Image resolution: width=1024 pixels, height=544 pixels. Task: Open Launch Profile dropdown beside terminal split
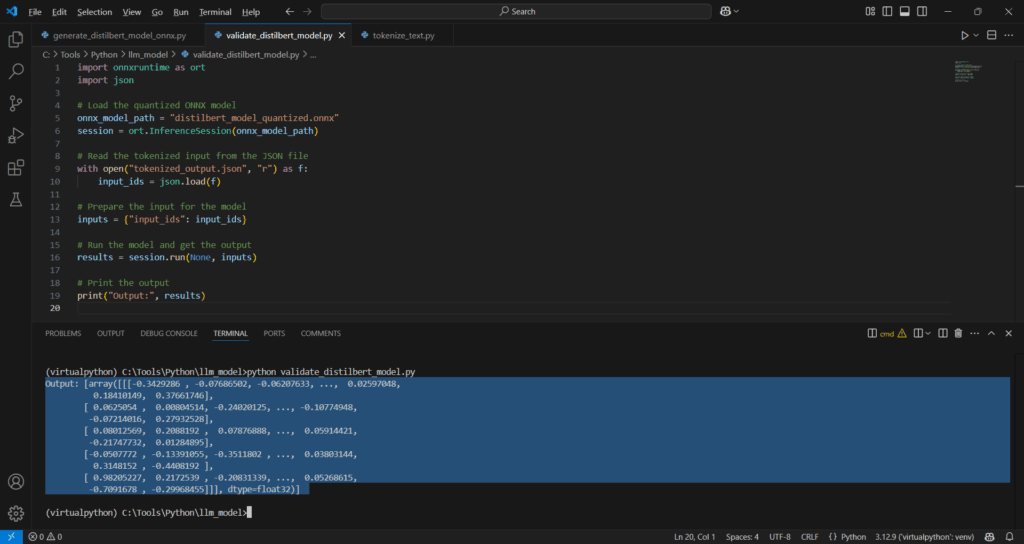[x=928, y=333]
